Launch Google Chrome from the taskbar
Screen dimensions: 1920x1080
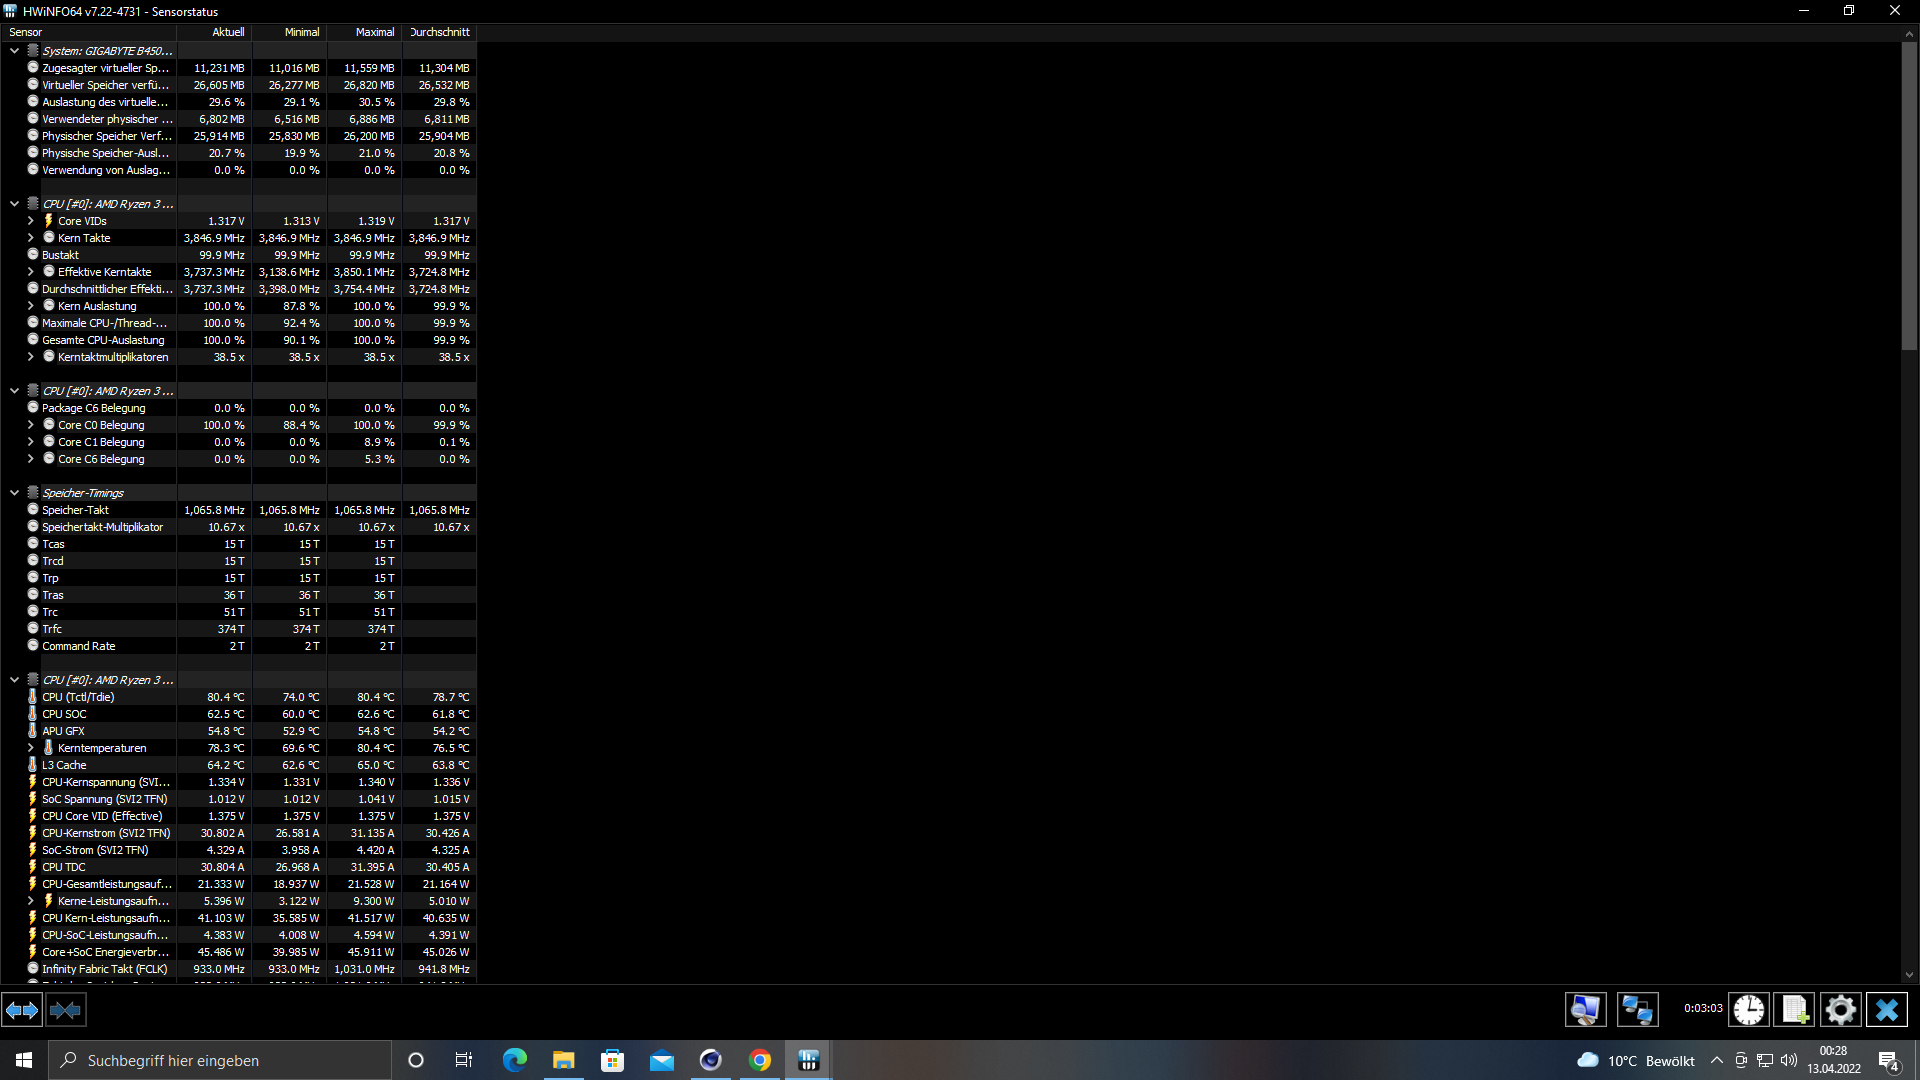pyautogui.click(x=760, y=1060)
